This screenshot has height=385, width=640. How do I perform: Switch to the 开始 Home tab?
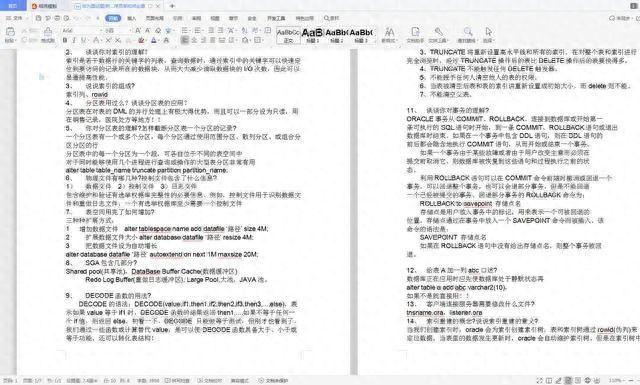(113, 18)
